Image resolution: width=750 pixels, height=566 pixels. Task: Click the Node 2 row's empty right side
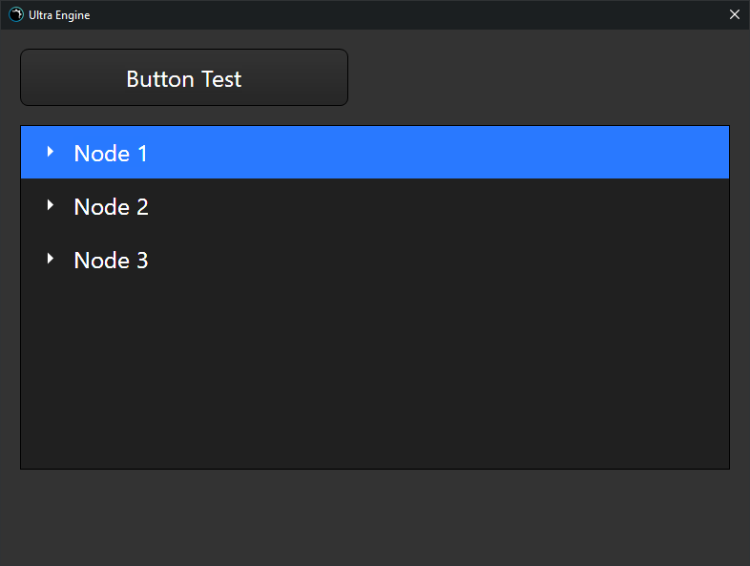point(450,207)
